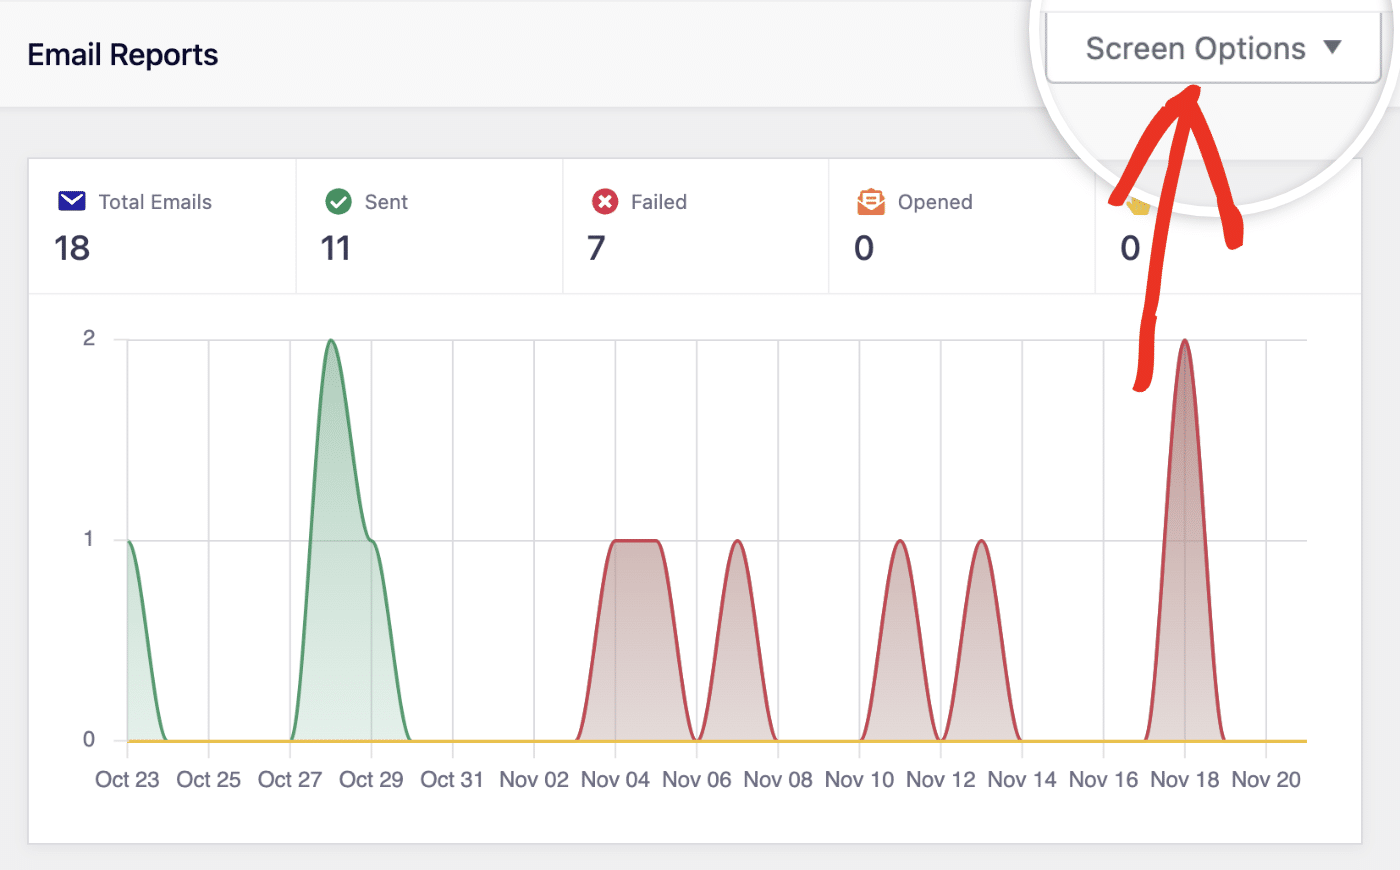Click the Total Emails envelope icon
Image resolution: width=1400 pixels, height=870 pixels.
72,202
